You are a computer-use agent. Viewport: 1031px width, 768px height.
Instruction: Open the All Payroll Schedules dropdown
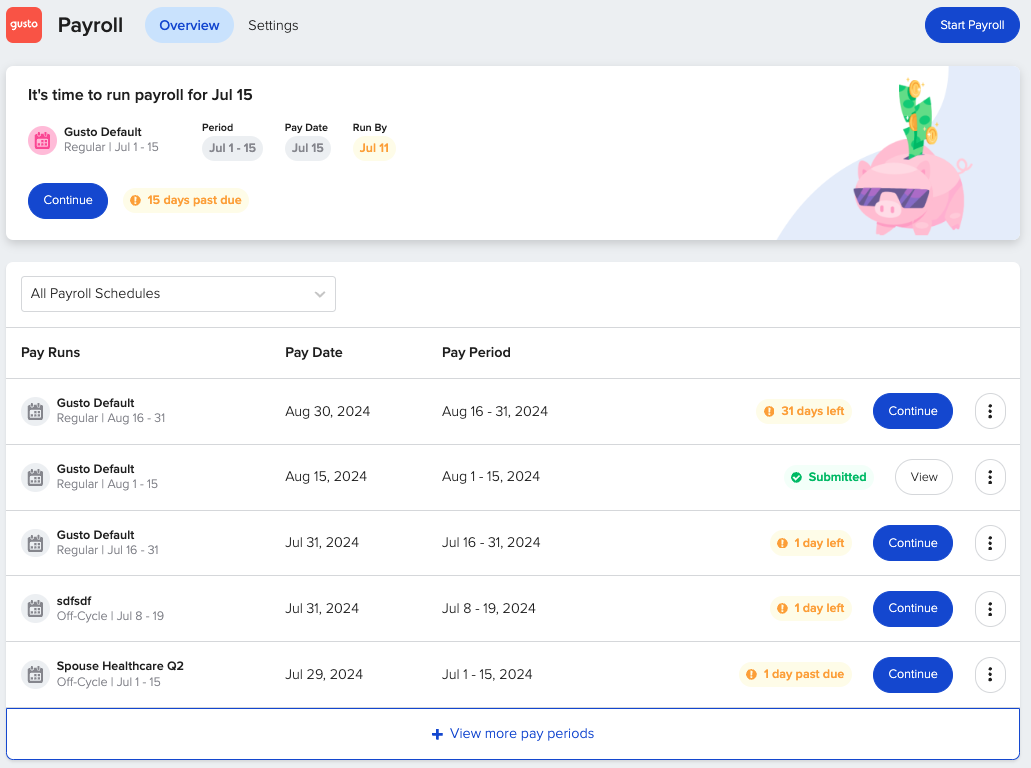point(178,294)
